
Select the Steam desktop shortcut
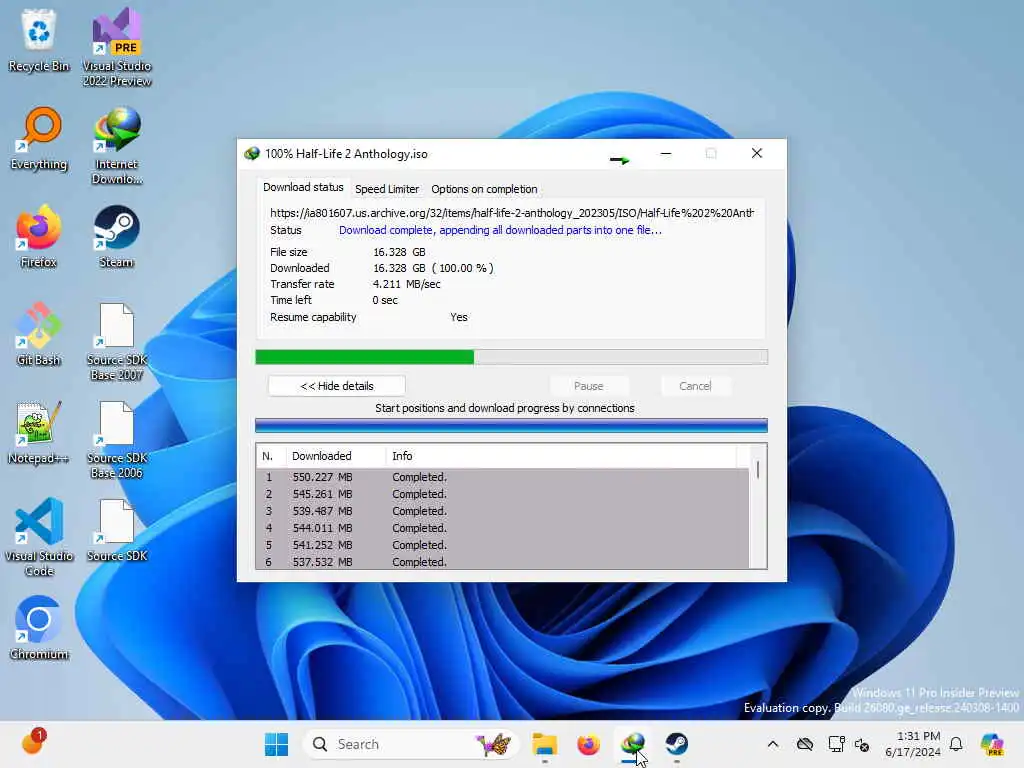pos(117,236)
